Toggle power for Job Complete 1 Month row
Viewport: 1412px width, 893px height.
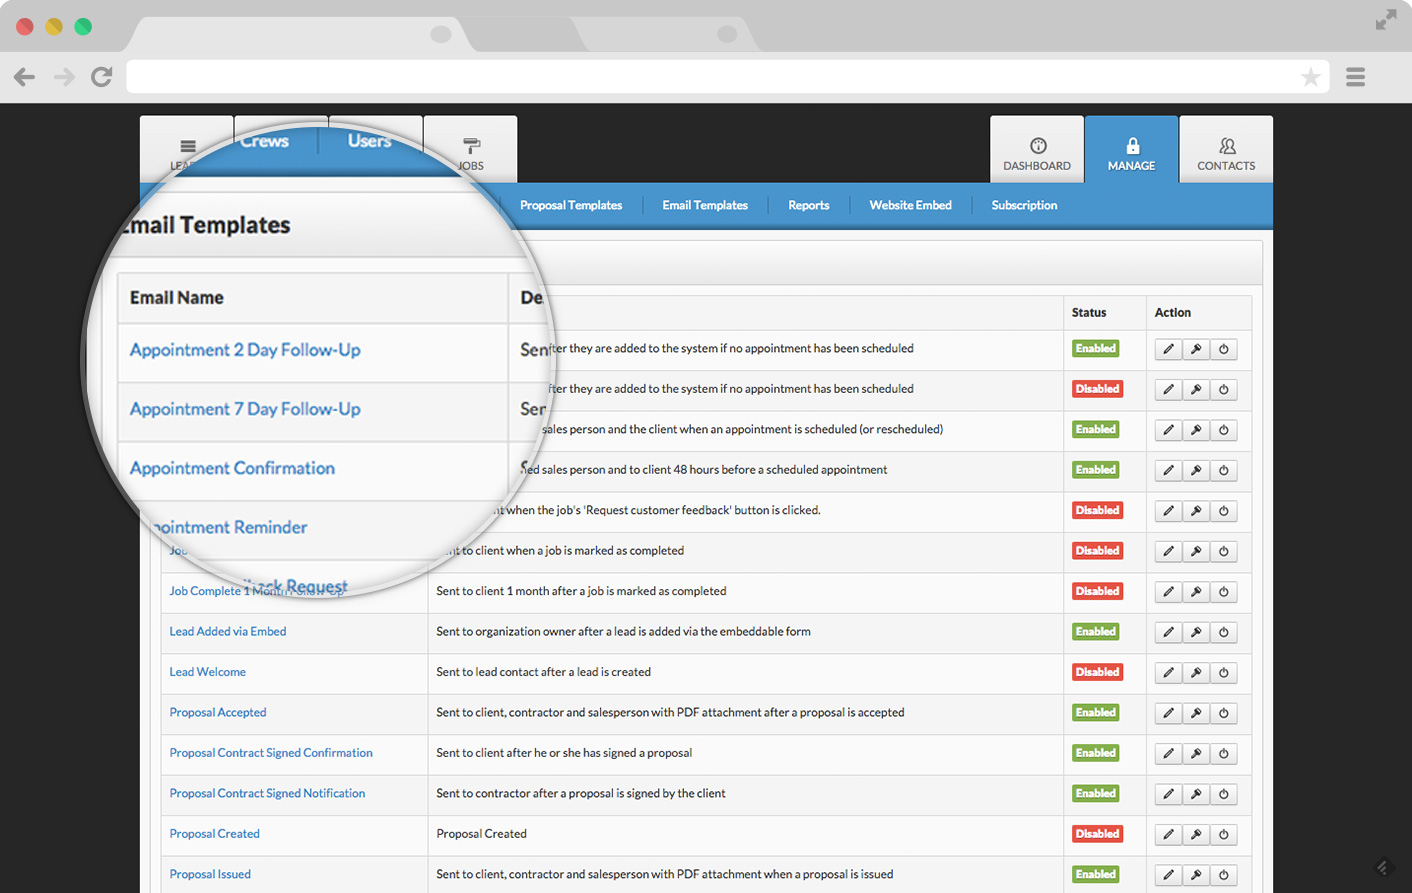pos(1224,592)
